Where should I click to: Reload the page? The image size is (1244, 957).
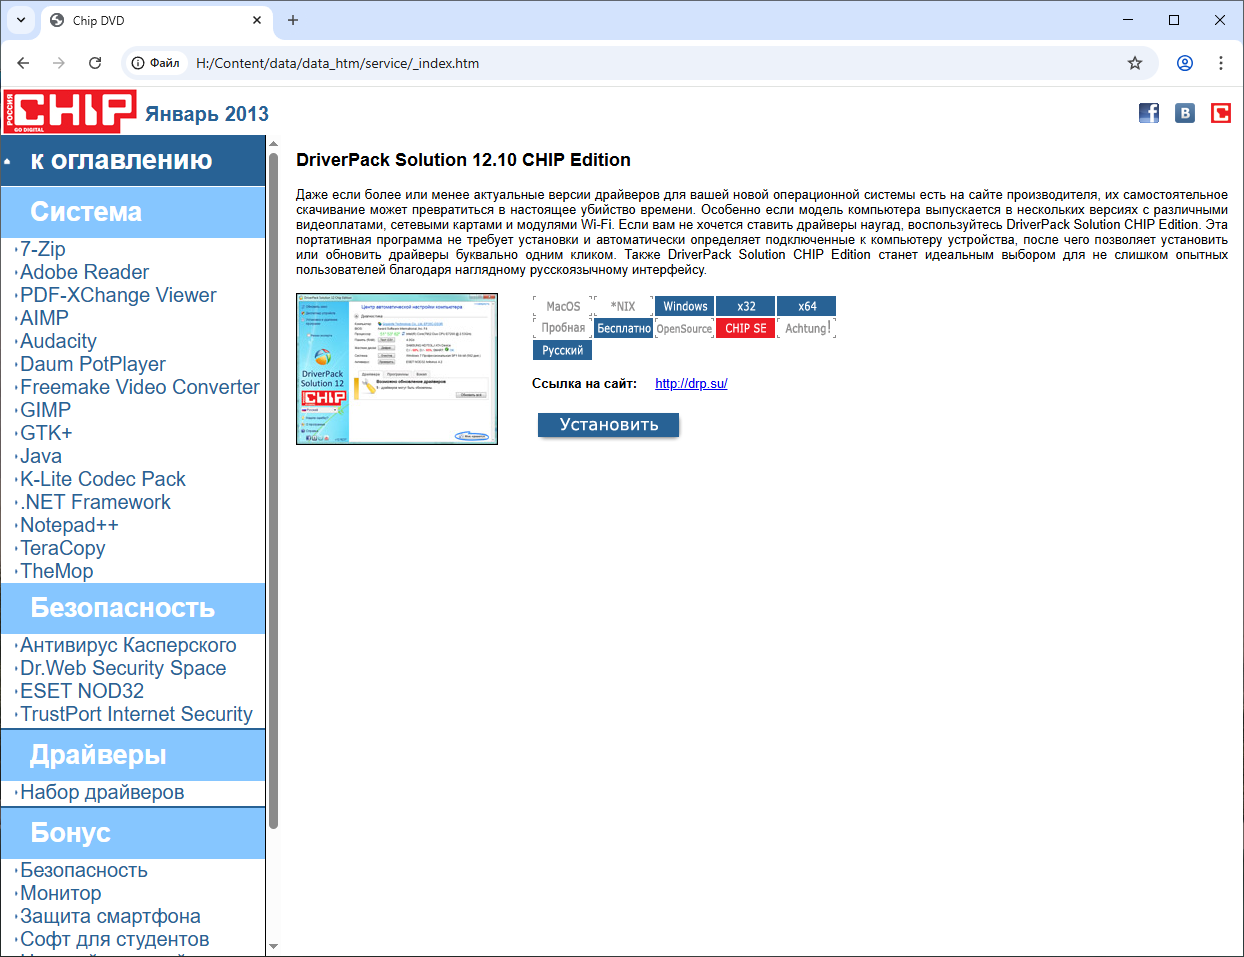tap(95, 63)
